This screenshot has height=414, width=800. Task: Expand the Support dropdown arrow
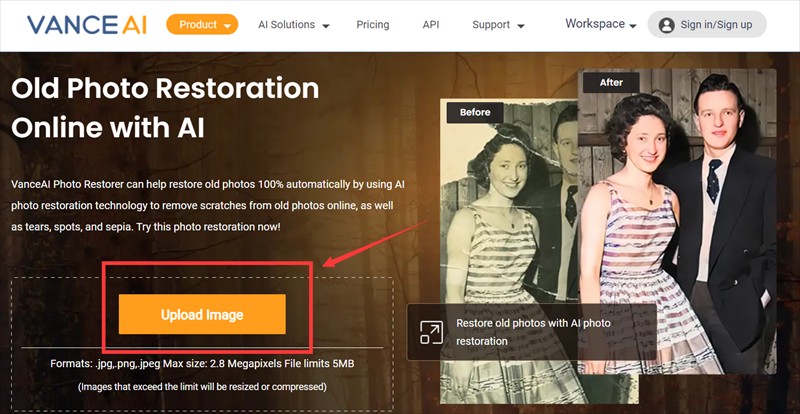pos(521,26)
